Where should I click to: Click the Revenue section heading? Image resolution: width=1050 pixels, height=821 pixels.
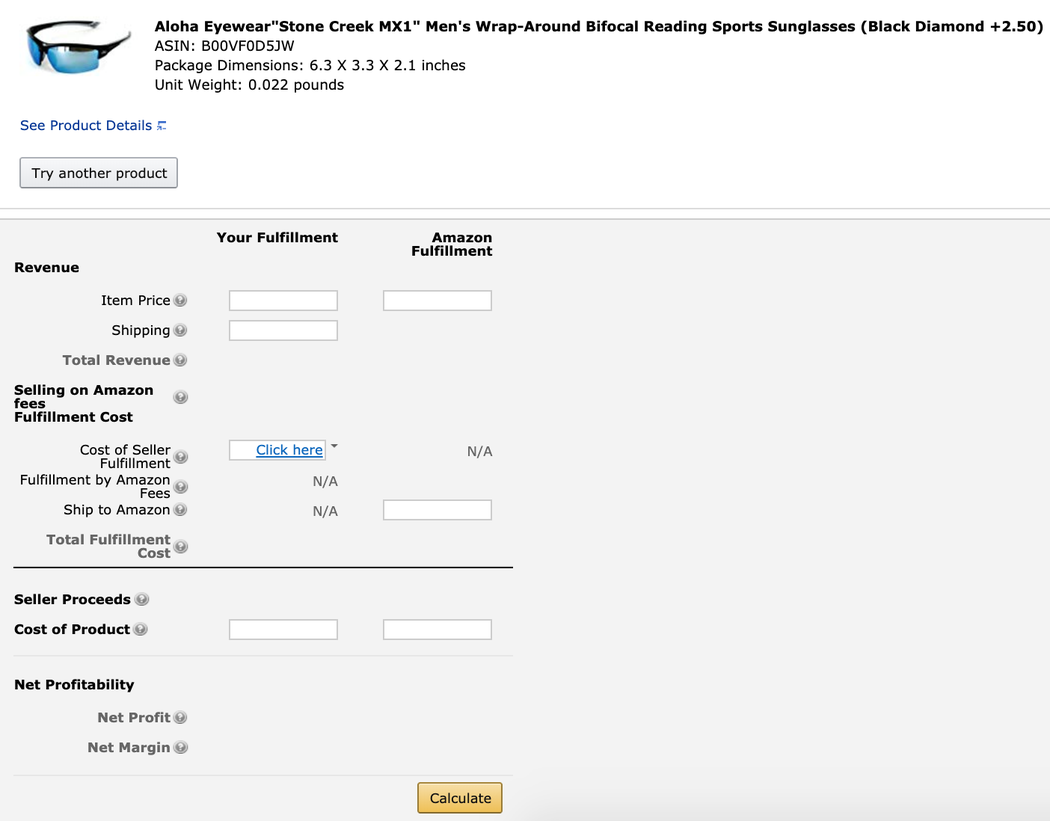coord(47,268)
